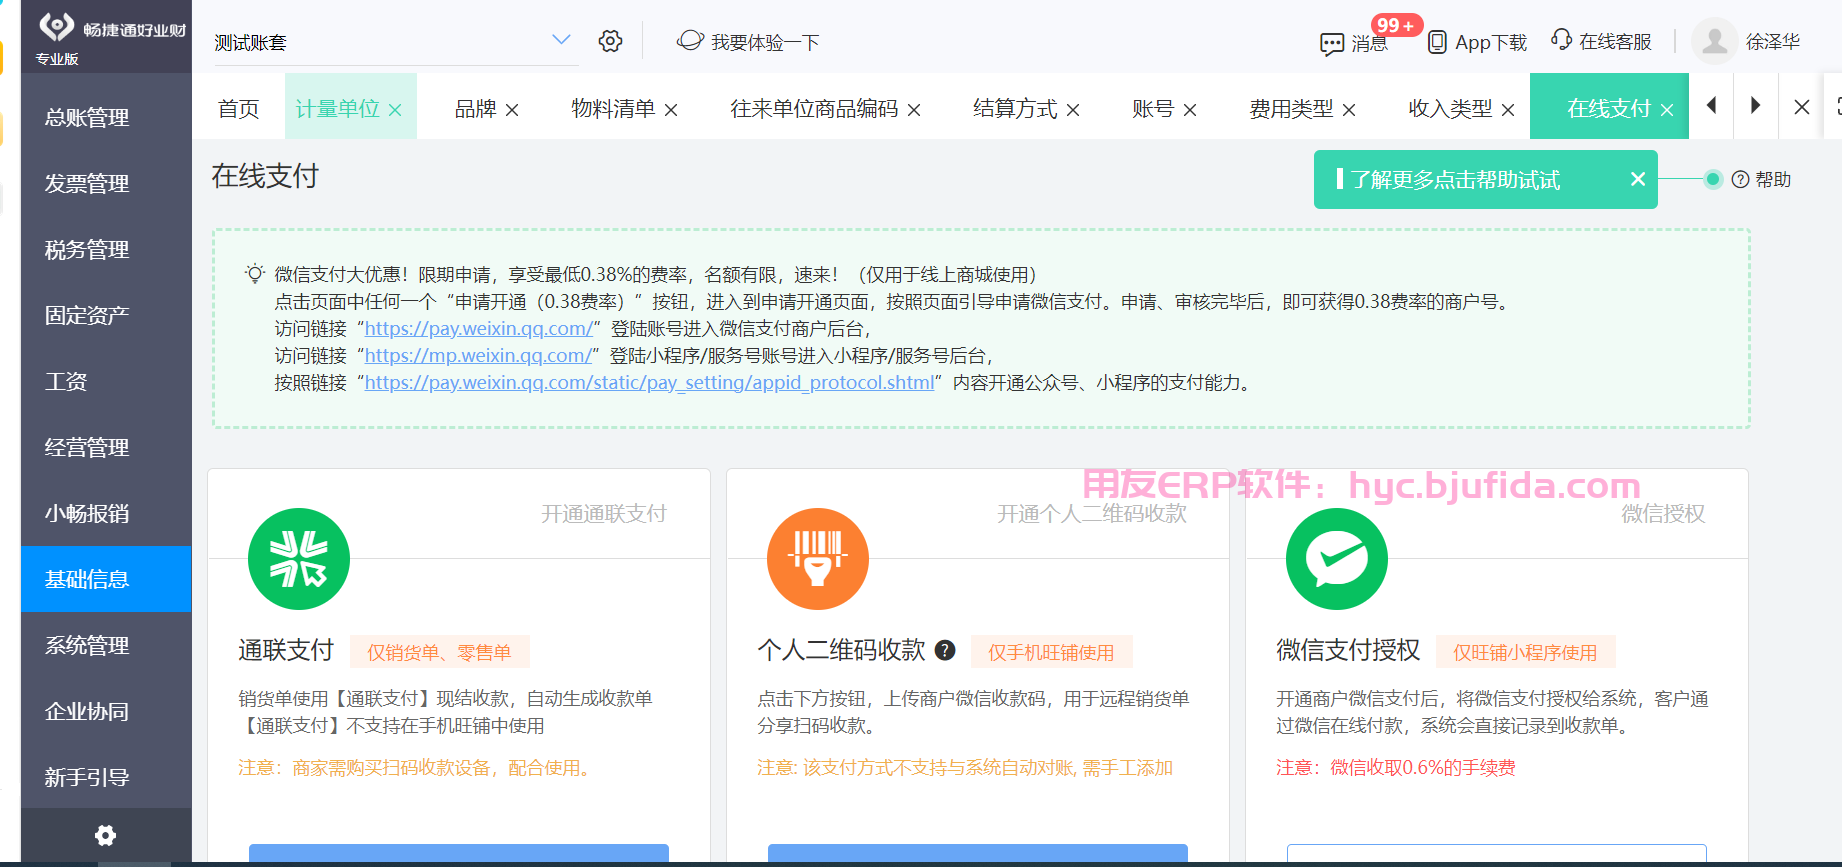This screenshot has height=867, width=1842.
Task: Click the 99+ message badge
Action: pos(1396,25)
